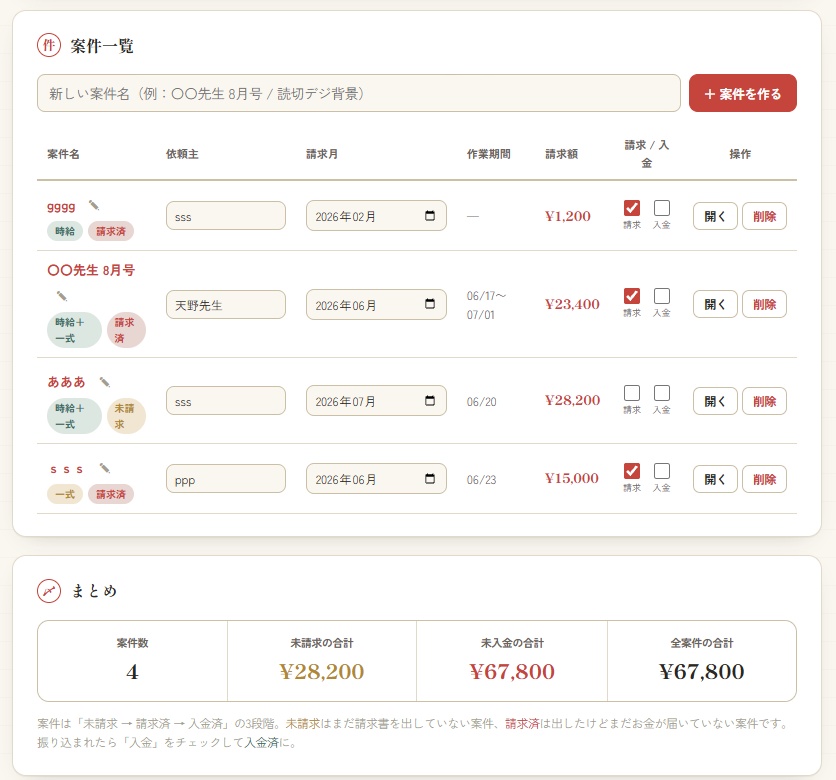Focus the new case name input field

point(359,93)
